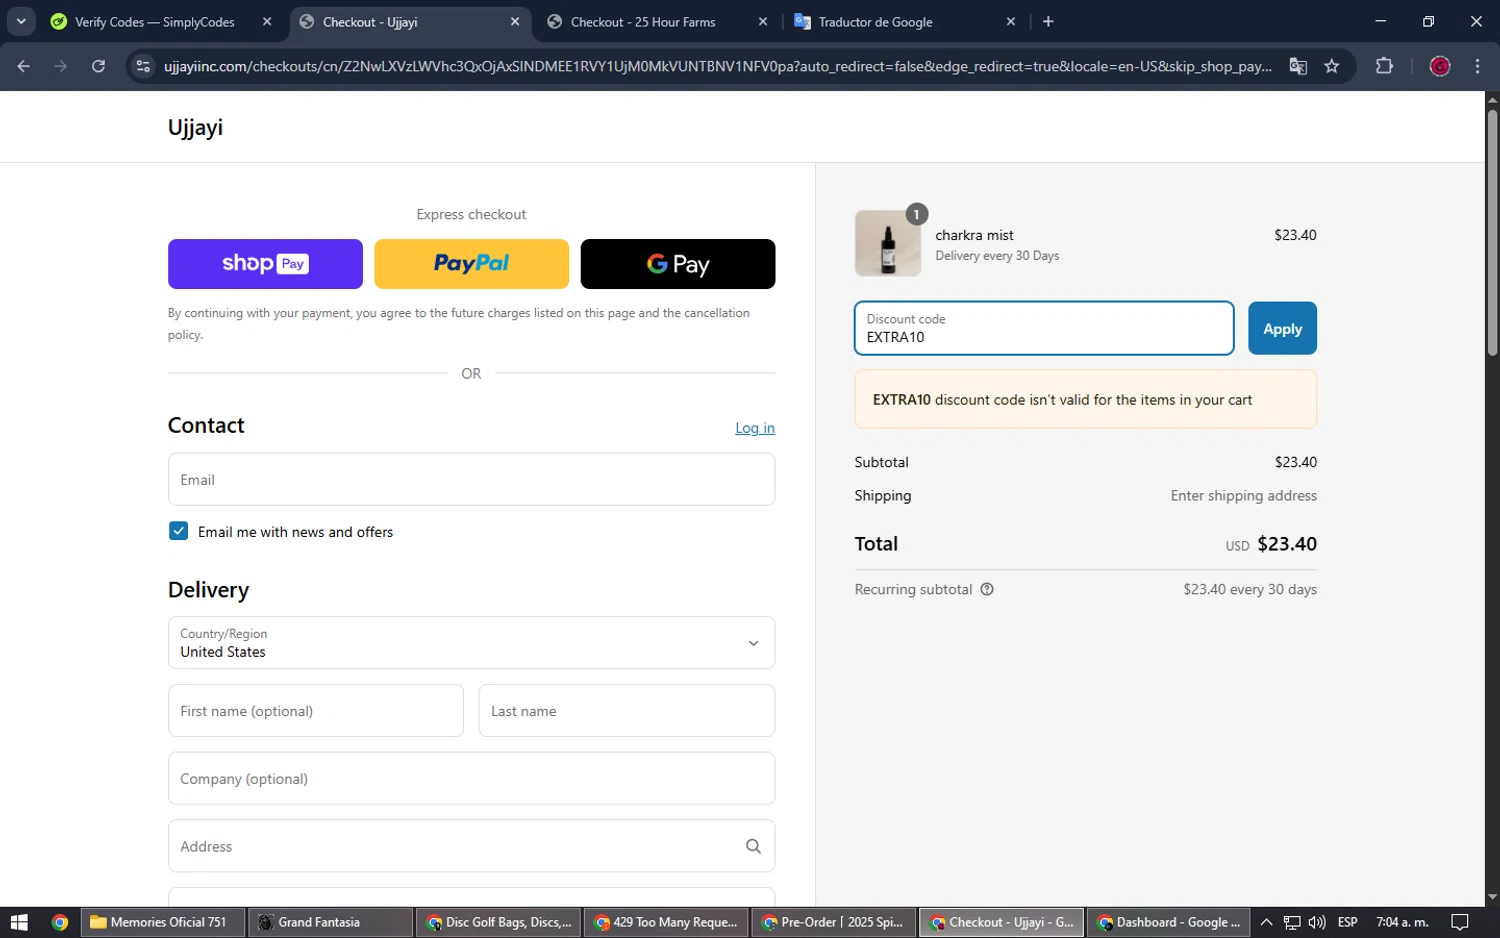Viewport: 1500px width, 938px height.
Task: Switch to Pre-Order 2025 taskbar window
Action: pos(834,922)
